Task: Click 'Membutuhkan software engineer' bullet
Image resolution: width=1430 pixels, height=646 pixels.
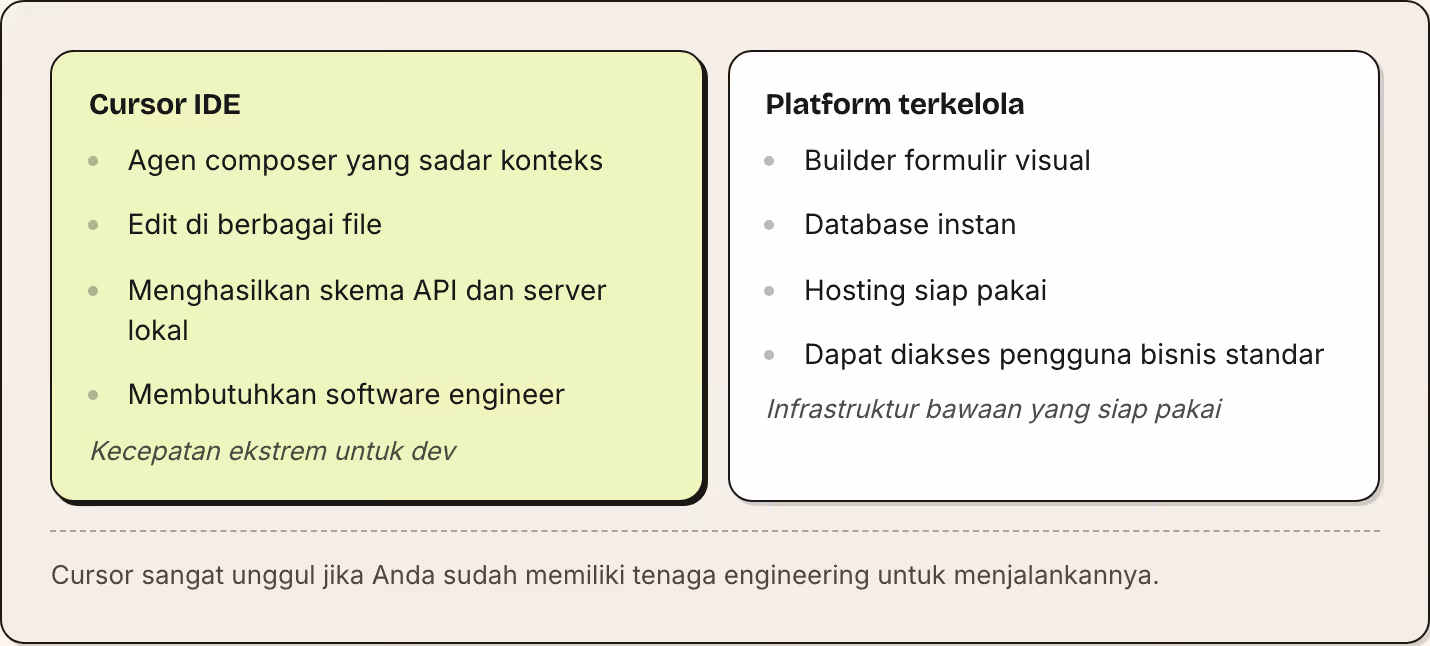Action: point(346,394)
